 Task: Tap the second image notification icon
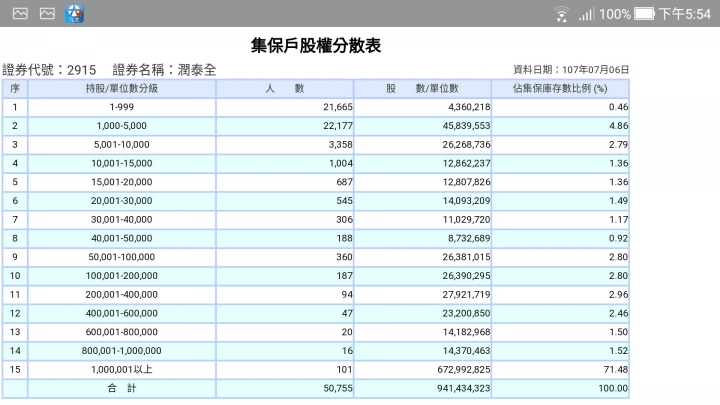tap(47, 14)
